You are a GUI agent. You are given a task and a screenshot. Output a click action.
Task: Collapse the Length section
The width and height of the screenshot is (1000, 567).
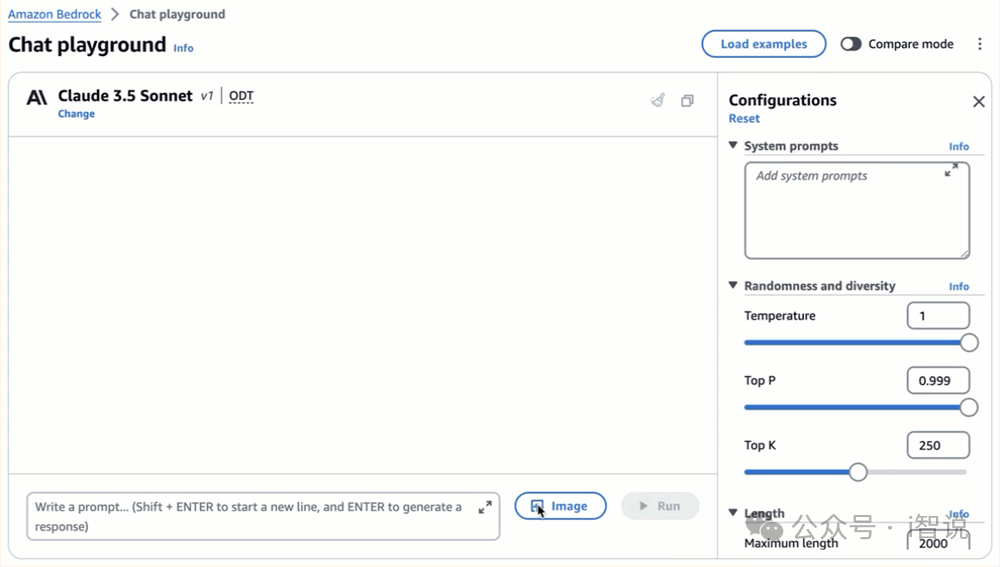pos(734,513)
